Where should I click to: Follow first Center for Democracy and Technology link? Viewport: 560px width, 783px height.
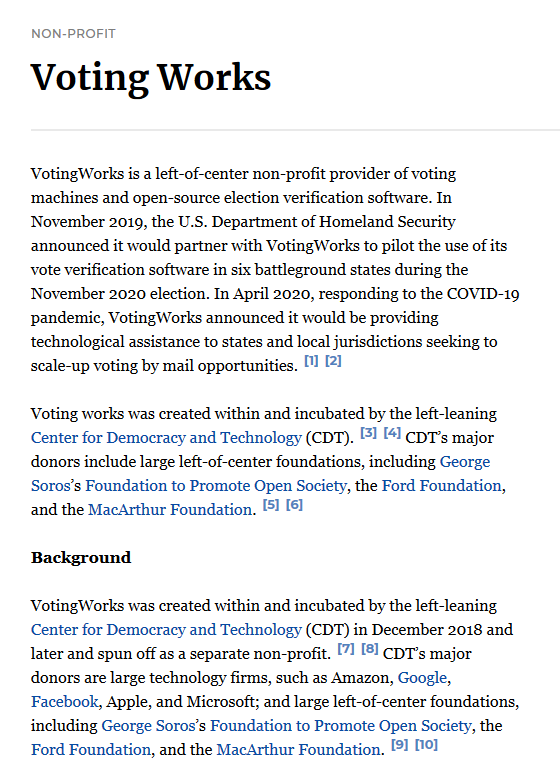click(166, 437)
